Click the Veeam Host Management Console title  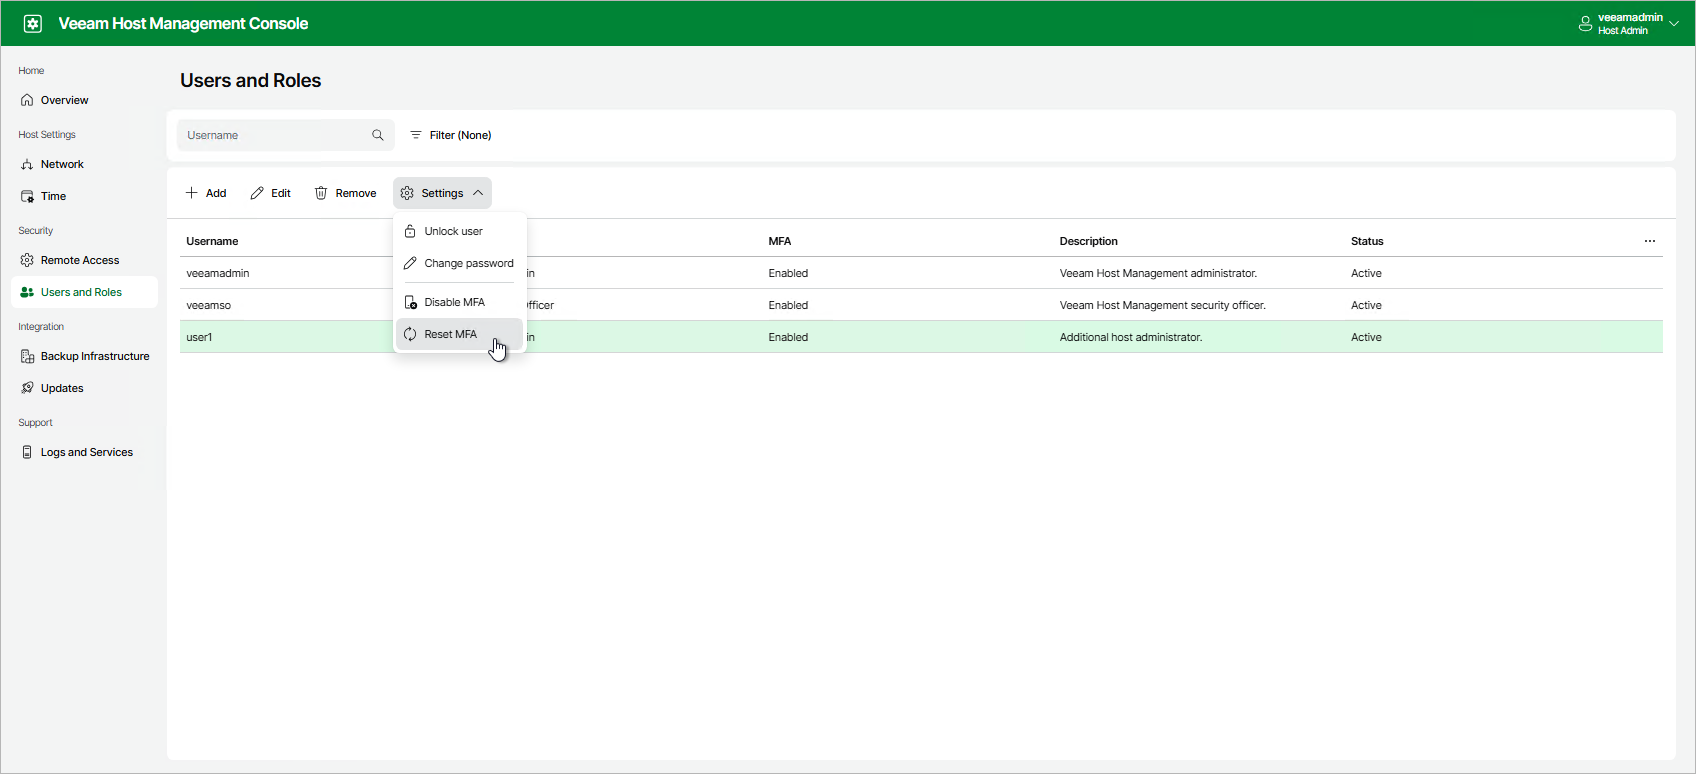pos(183,23)
